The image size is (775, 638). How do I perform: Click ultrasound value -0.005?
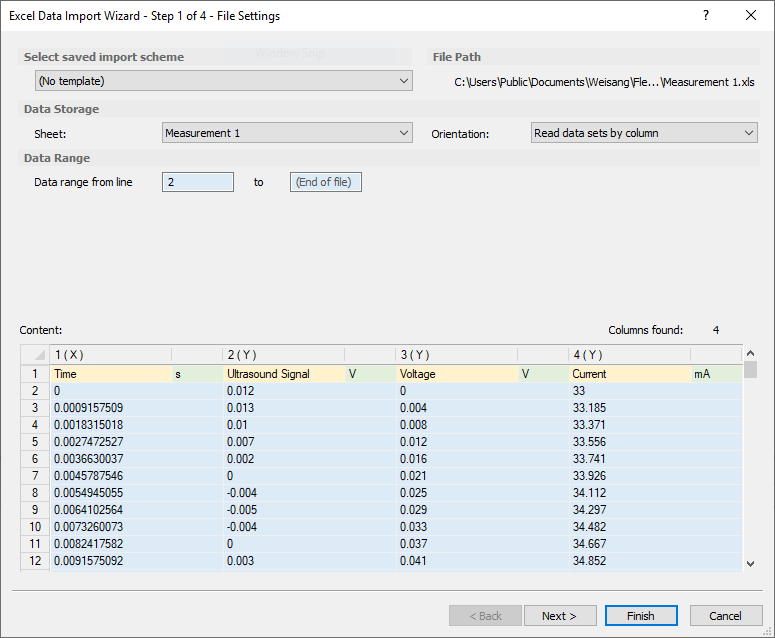pyautogui.click(x=309, y=510)
